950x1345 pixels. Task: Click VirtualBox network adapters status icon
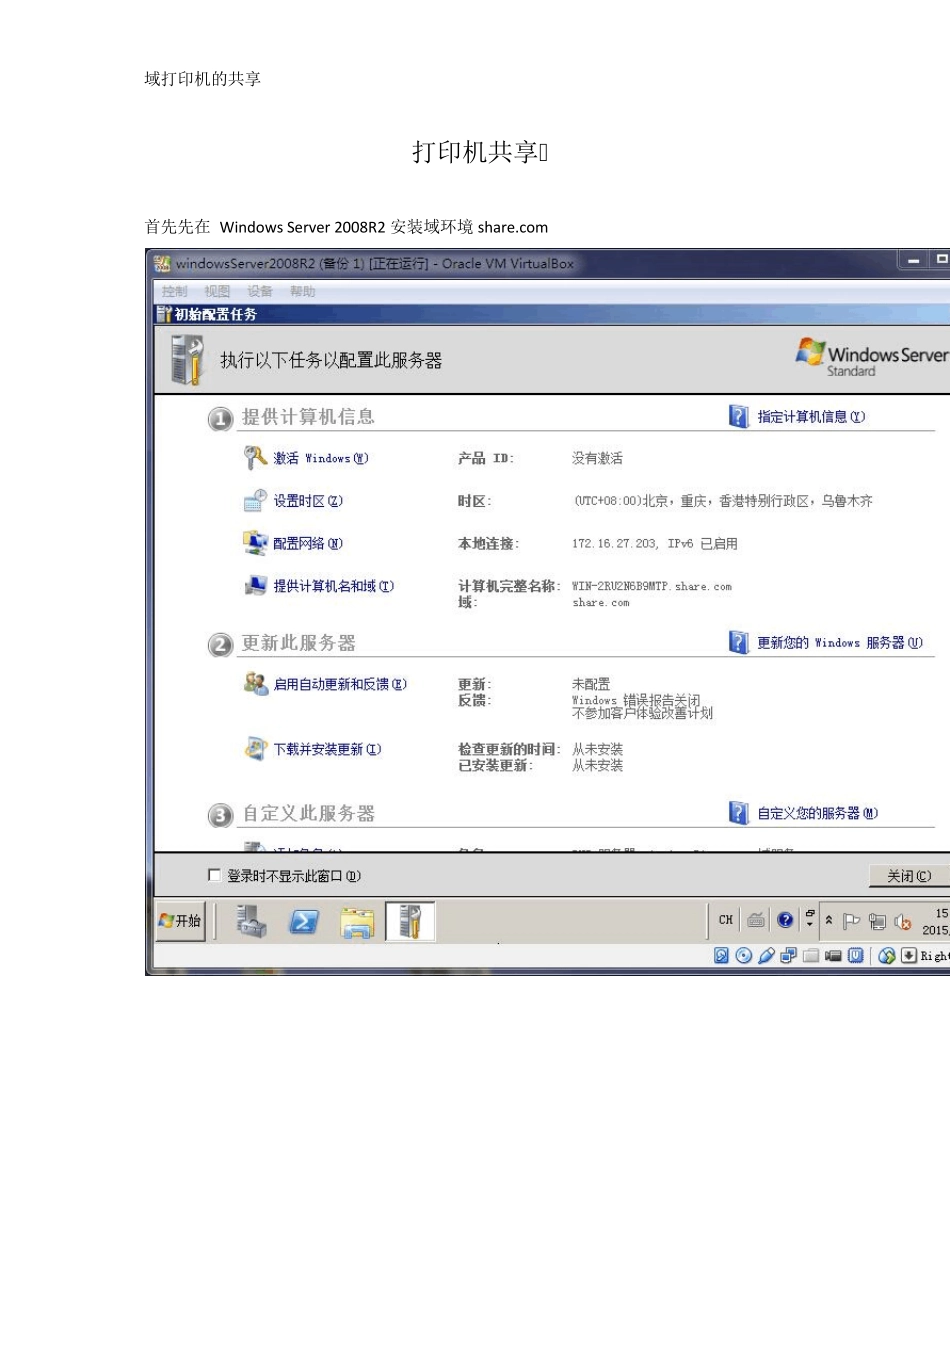pos(788,955)
